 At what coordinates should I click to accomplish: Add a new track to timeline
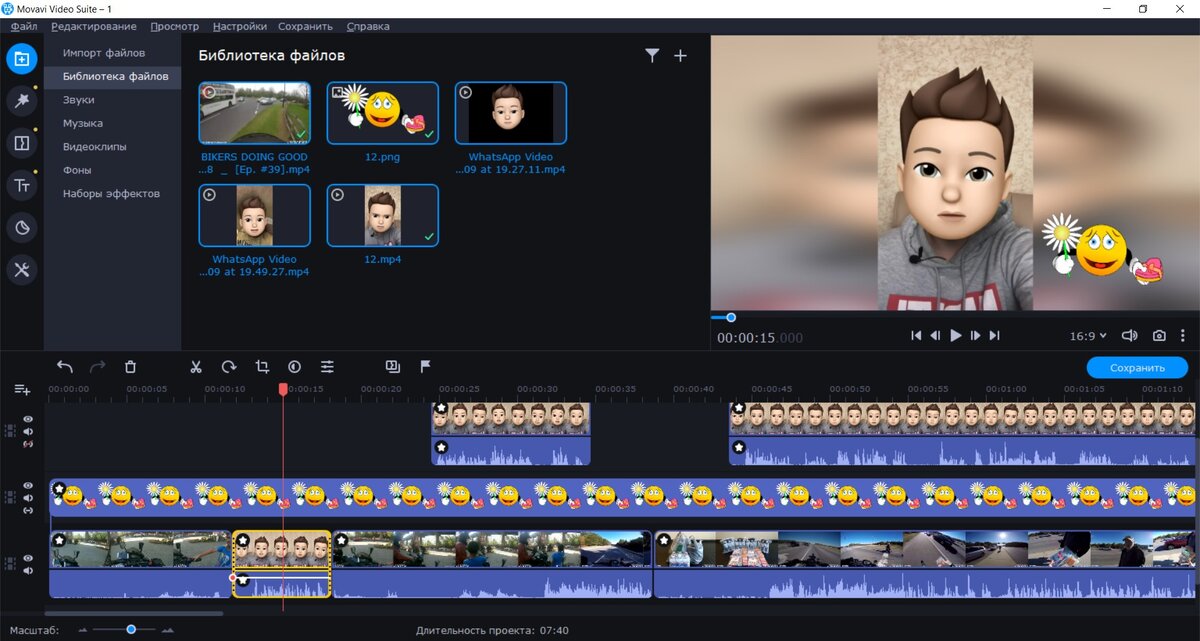click(x=22, y=389)
